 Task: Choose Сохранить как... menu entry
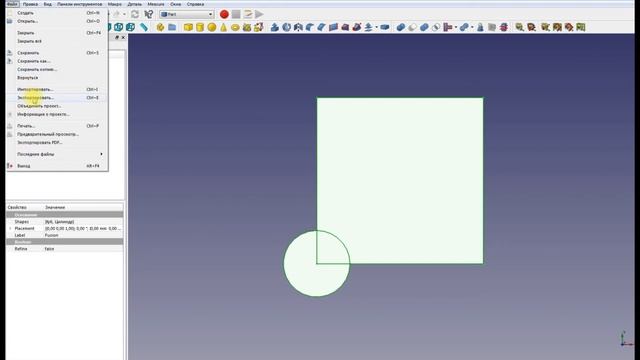pos(57,61)
